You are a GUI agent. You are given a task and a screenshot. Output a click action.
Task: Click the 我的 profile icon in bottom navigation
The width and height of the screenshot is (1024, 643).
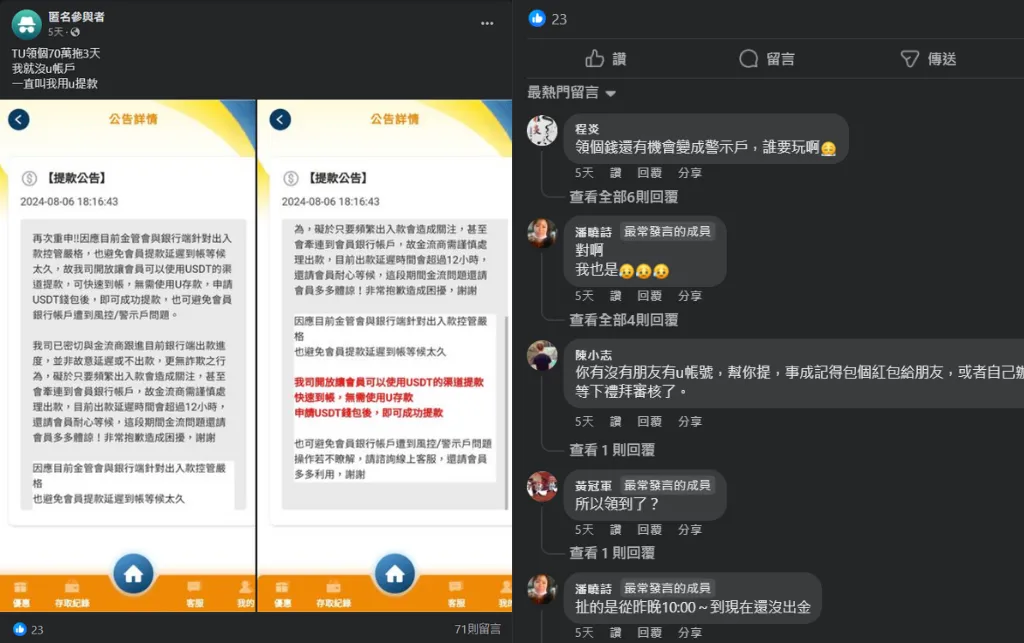tap(245, 590)
